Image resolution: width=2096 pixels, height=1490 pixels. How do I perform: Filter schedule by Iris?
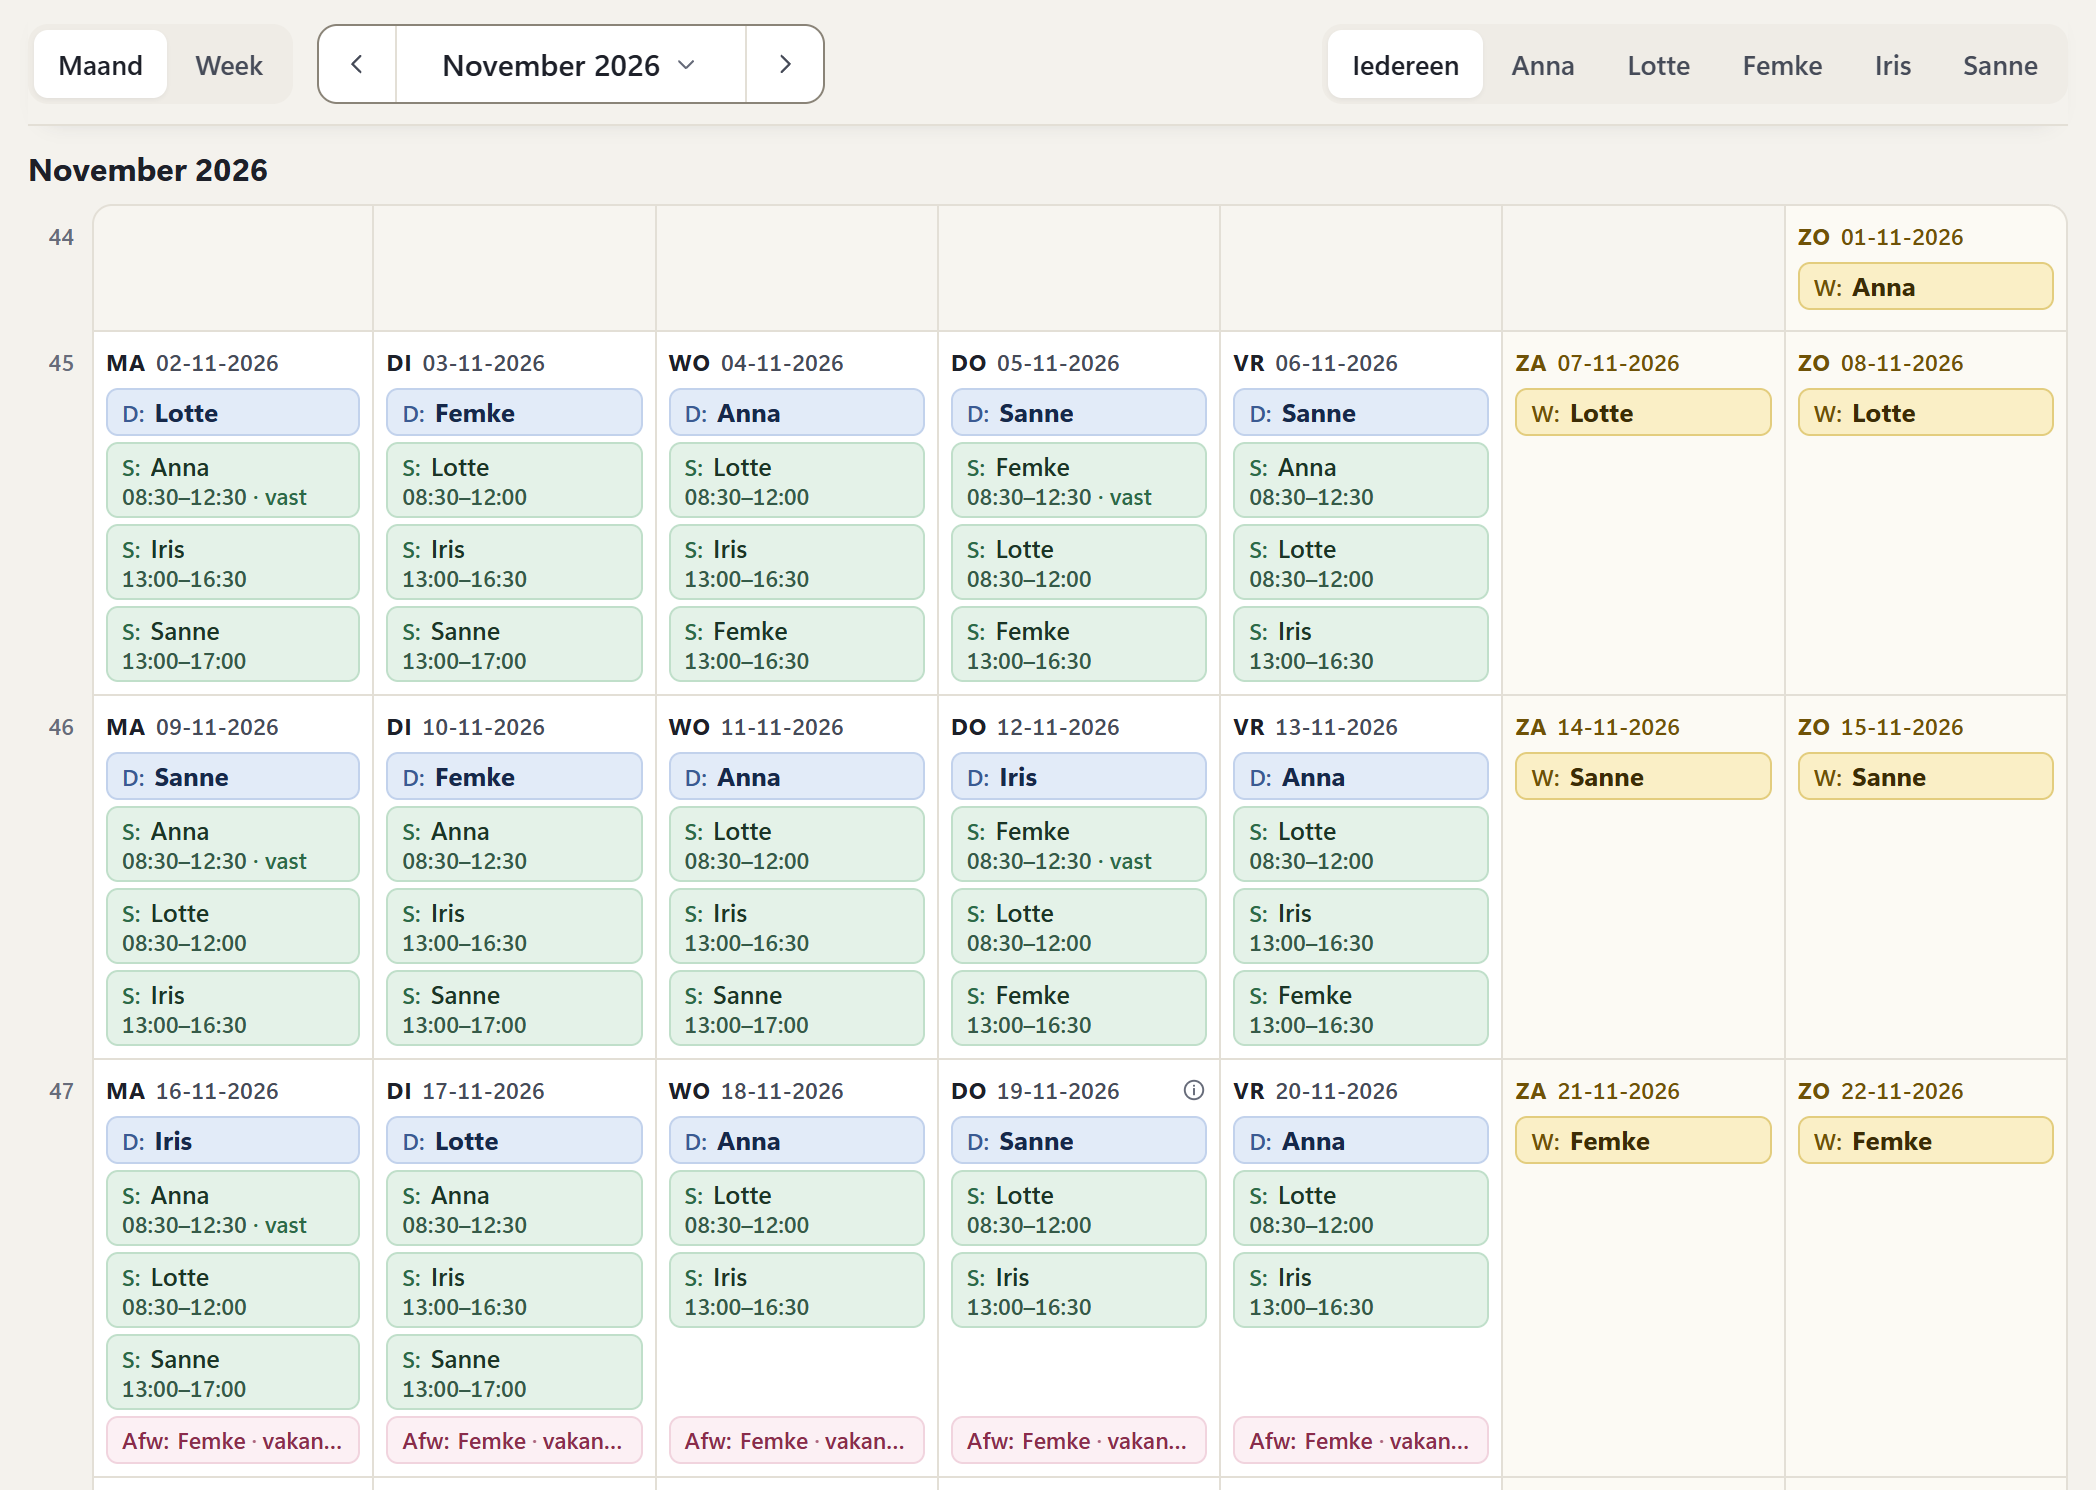(1892, 65)
